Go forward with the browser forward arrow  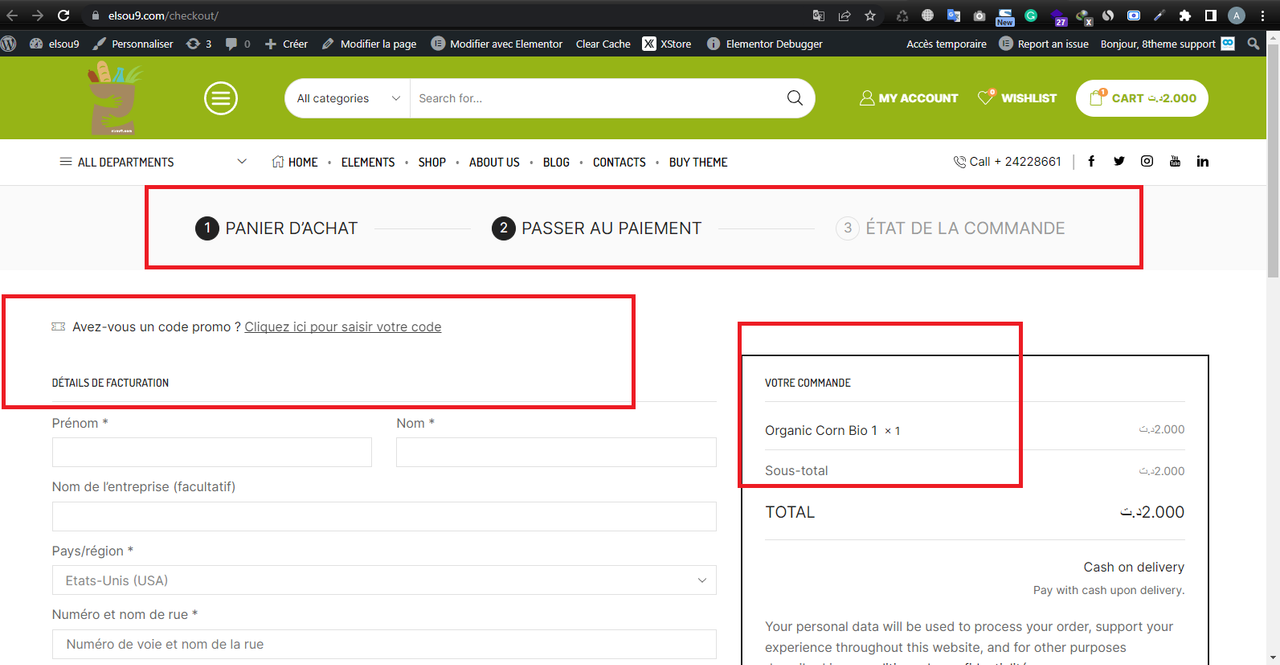coord(38,16)
